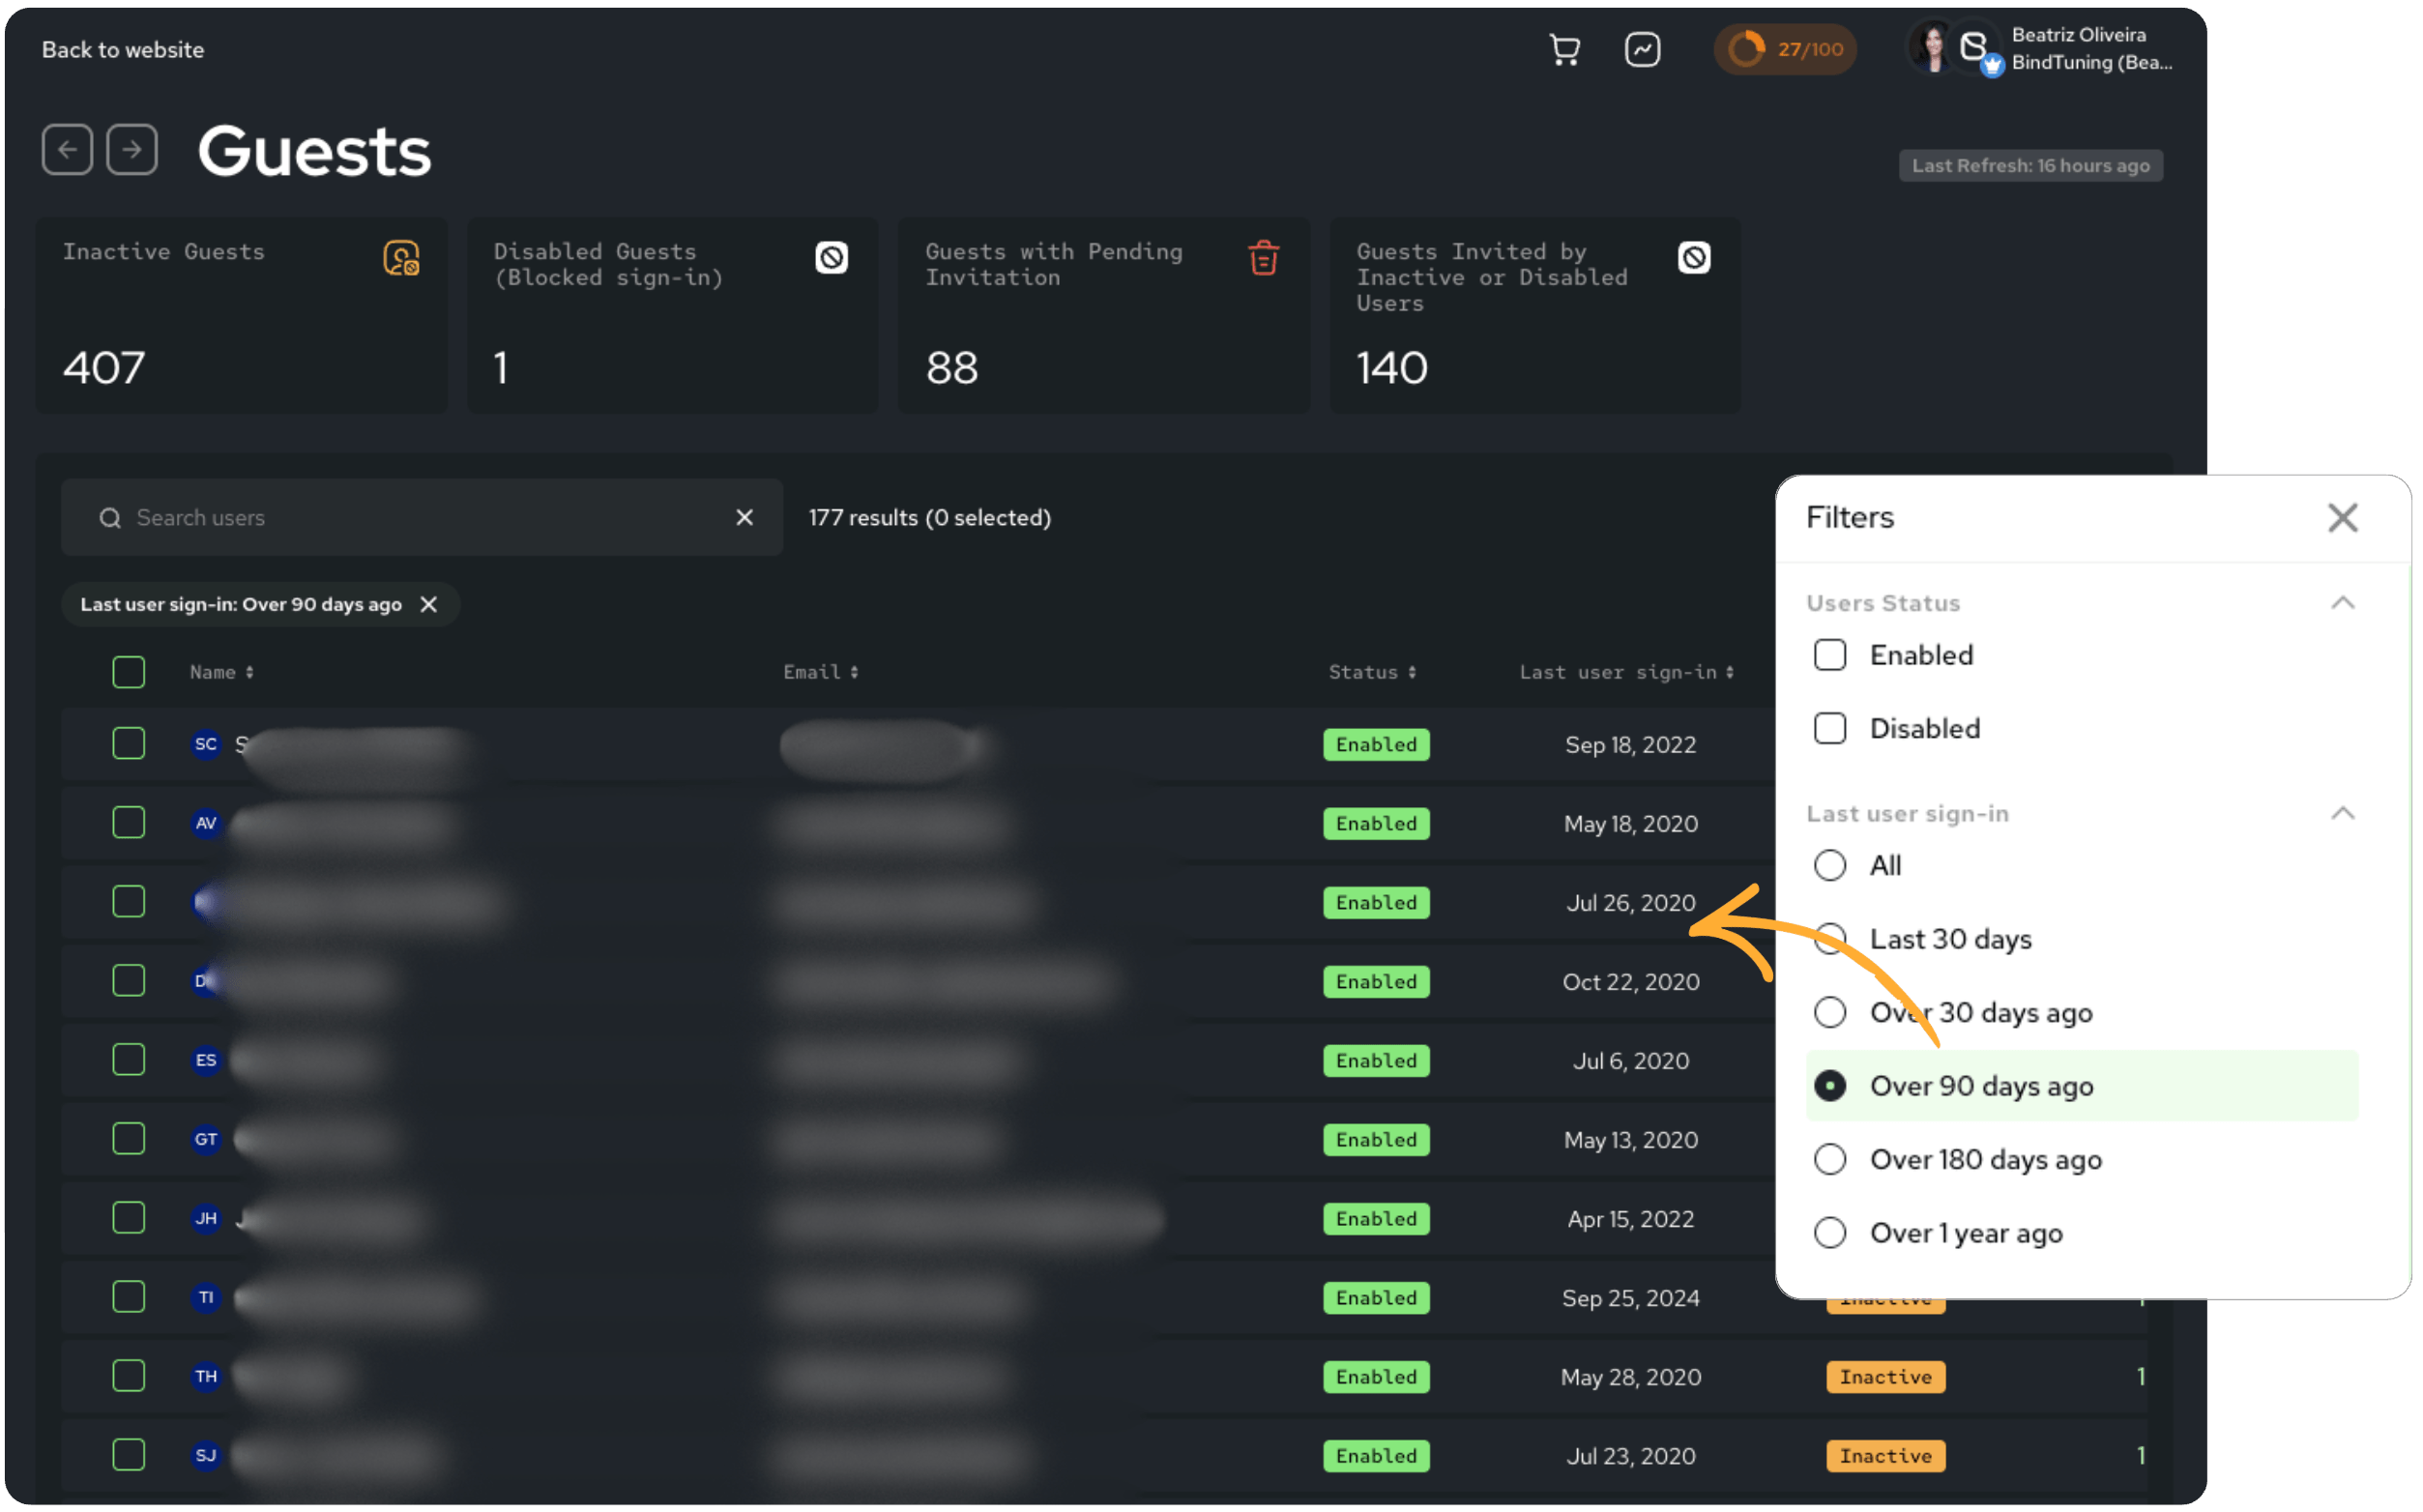This screenshot has height=1512, width=2423.
Task: Click the 27/100 progress gauge
Action: 1786,49
